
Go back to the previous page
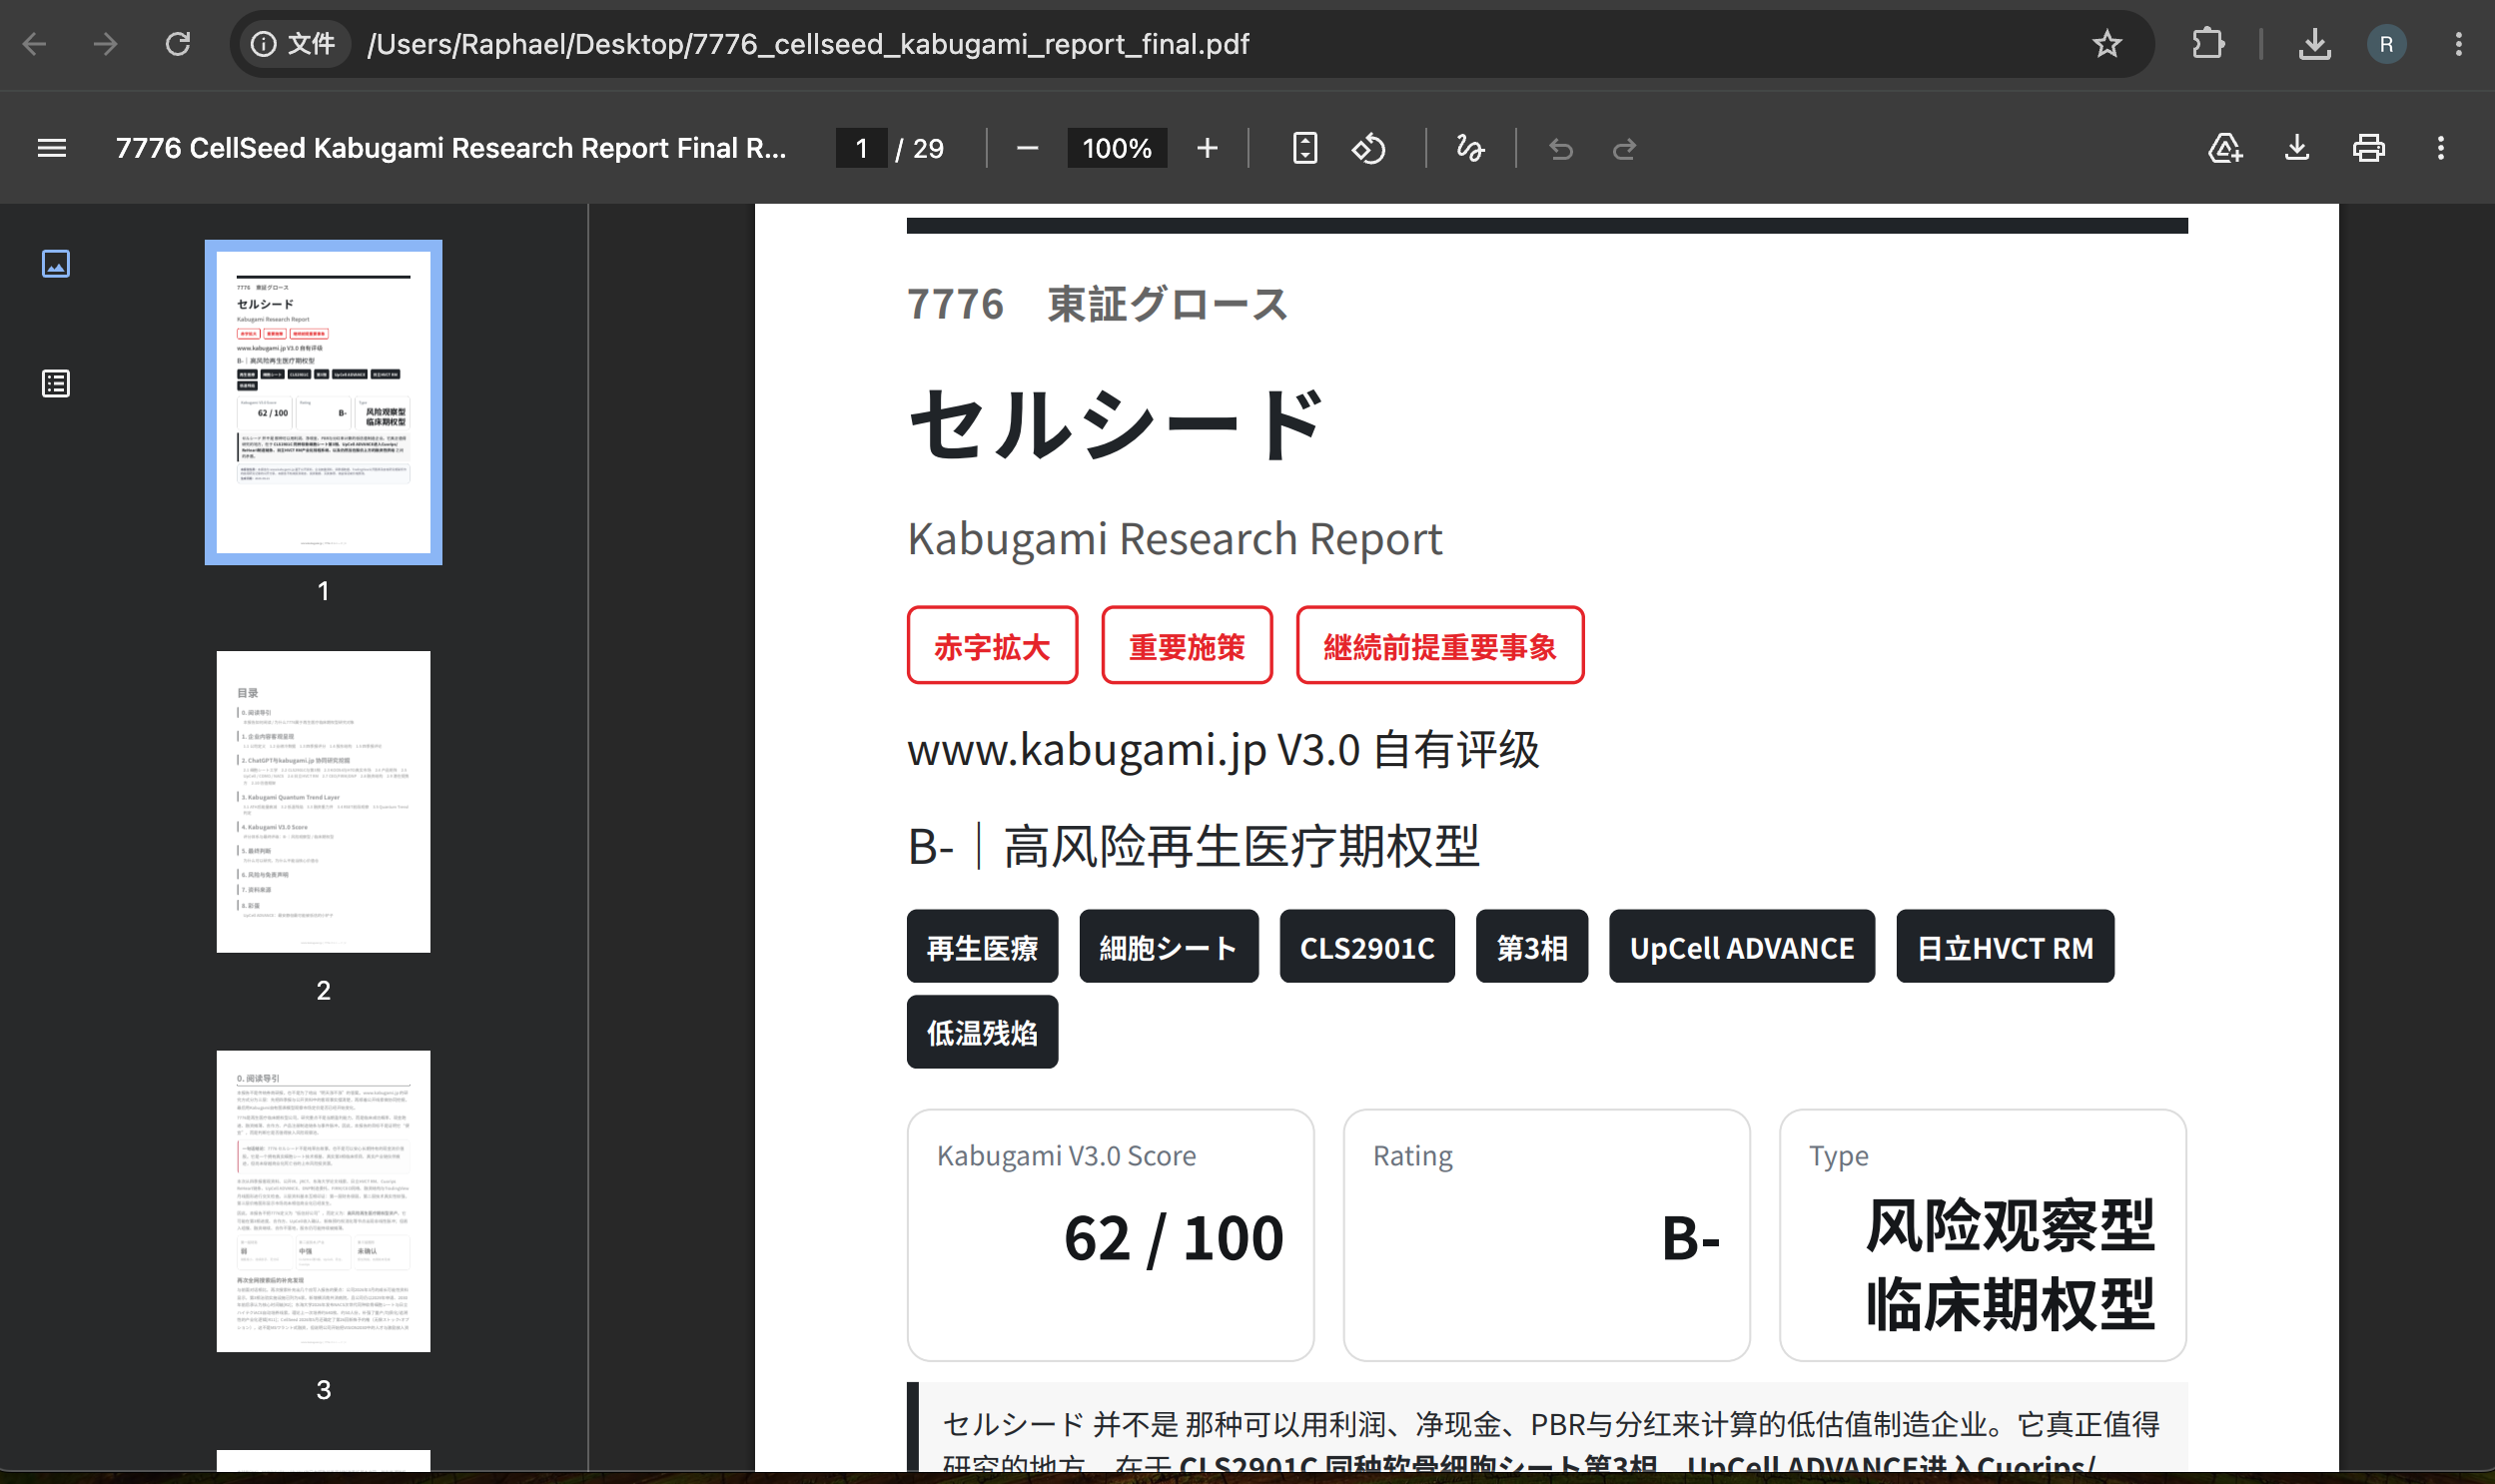[x=36, y=44]
